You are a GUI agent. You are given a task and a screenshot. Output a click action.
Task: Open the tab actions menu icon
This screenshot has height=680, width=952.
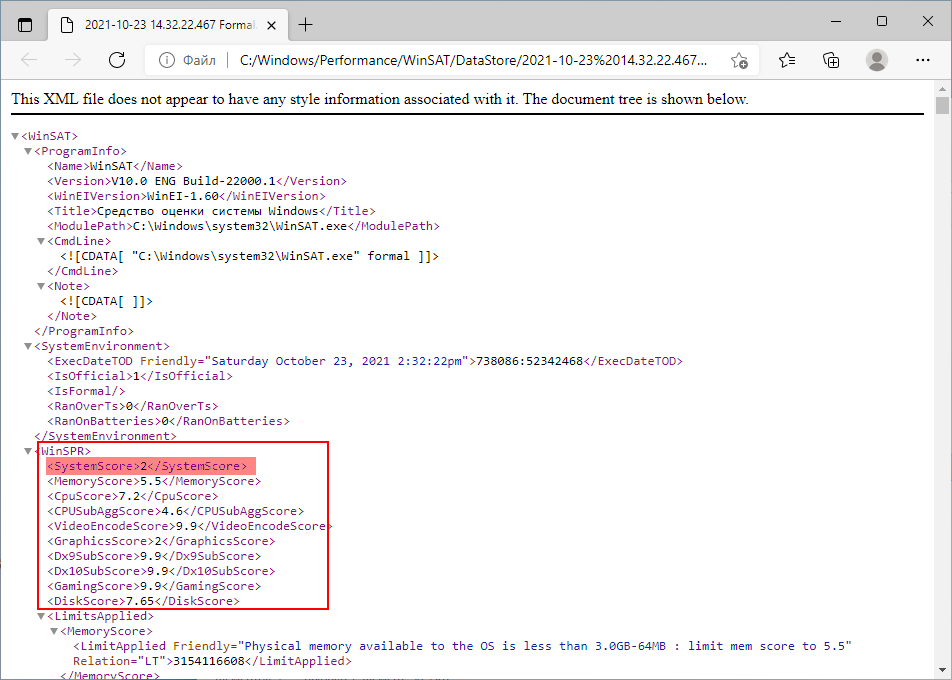point(24,22)
